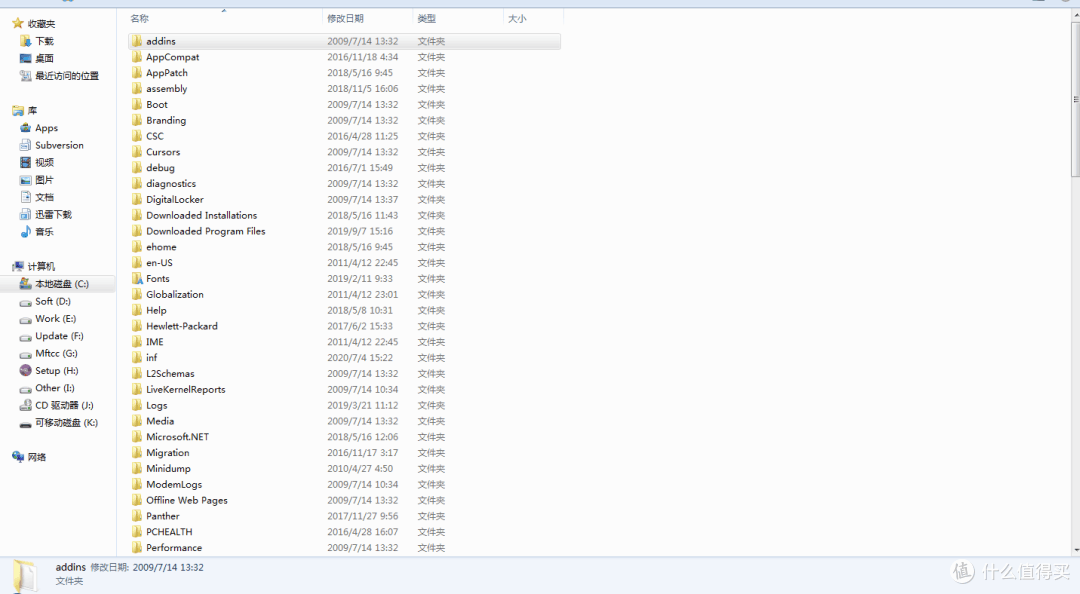Select the 桌面 desktop shortcut icon
This screenshot has height=594, width=1080.
click(x=25, y=59)
